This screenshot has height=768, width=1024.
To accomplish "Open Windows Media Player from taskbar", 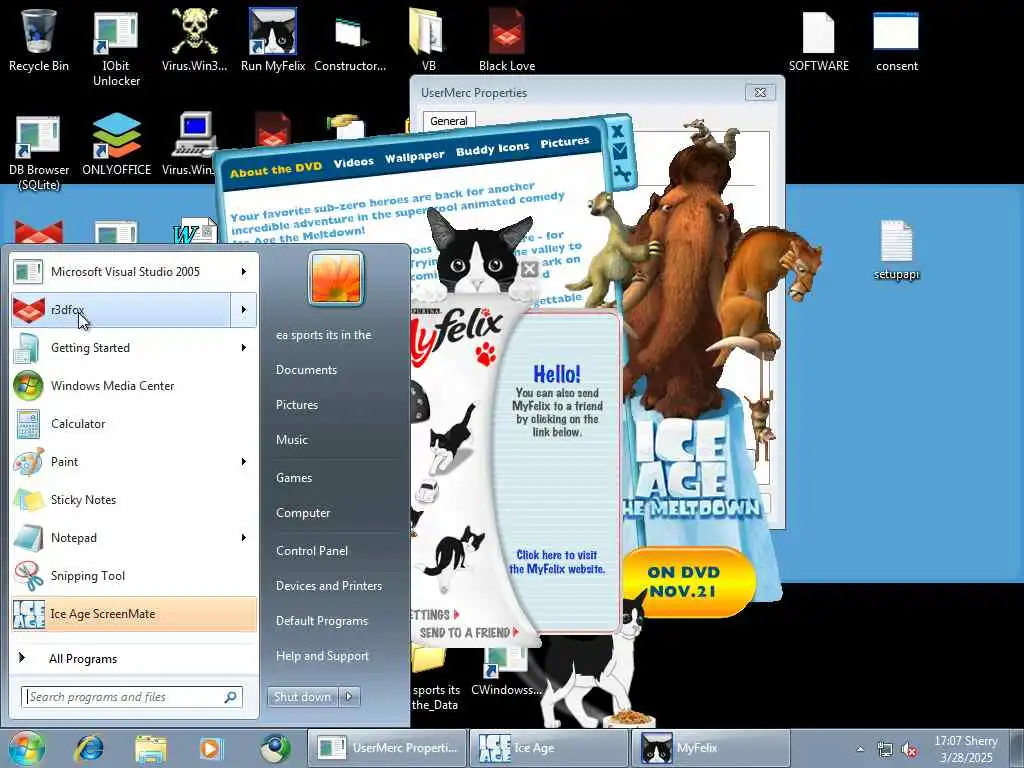I will pos(211,748).
